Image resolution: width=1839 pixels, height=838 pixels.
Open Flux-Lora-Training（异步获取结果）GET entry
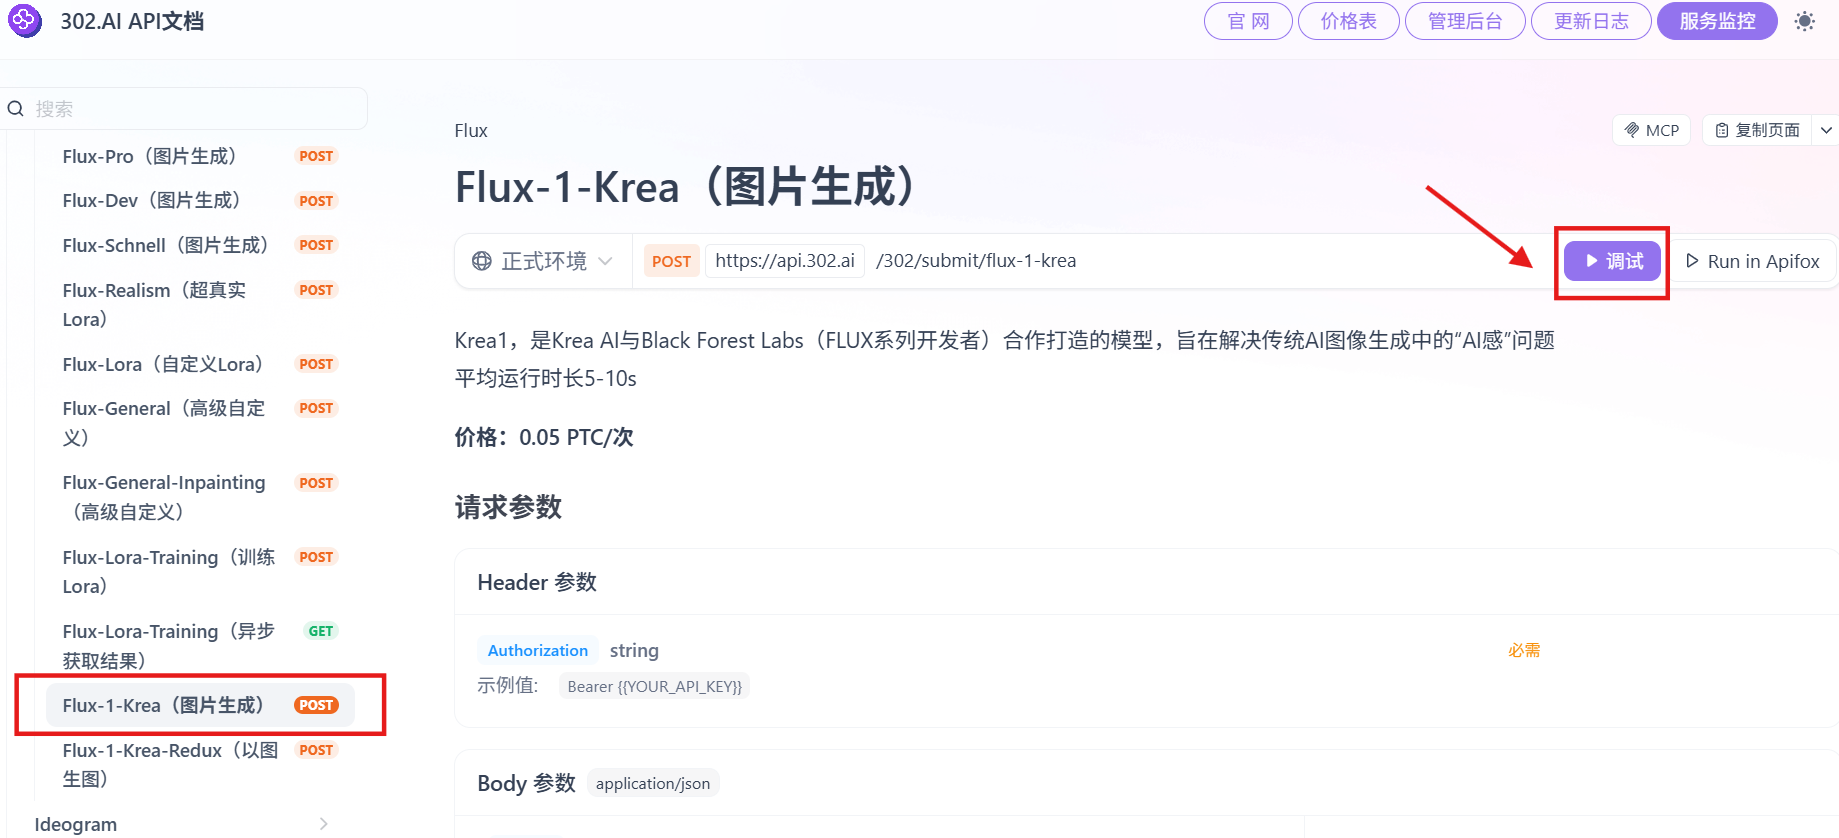pos(200,645)
